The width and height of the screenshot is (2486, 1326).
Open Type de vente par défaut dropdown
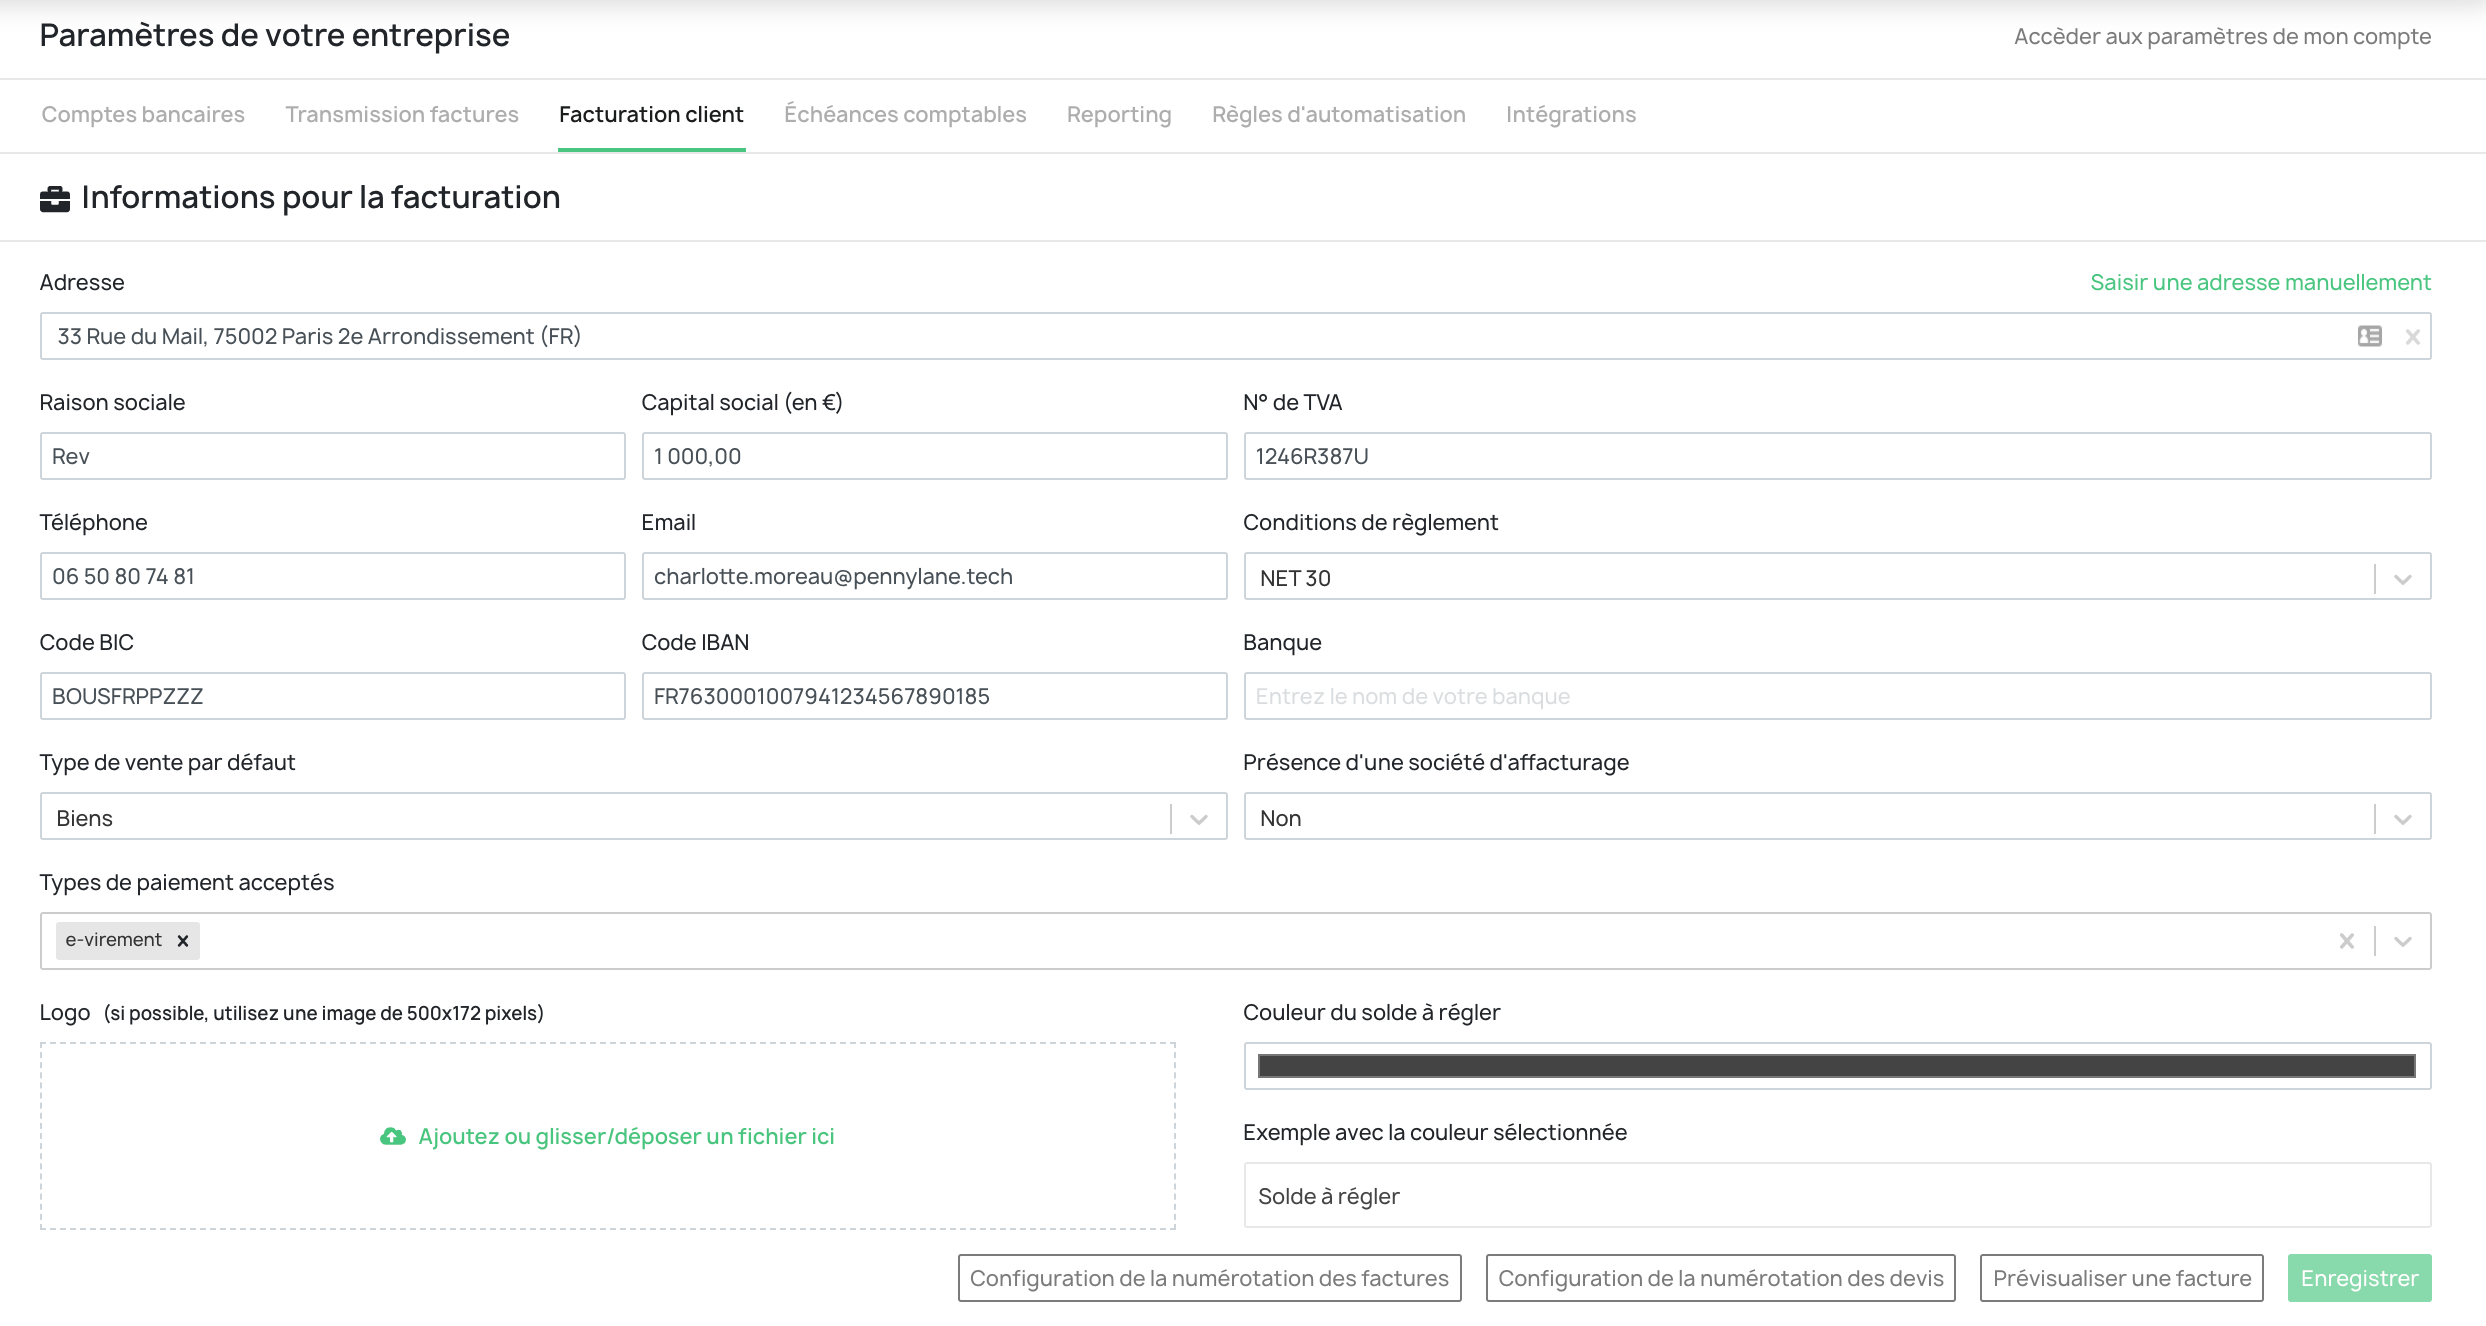(x=1198, y=818)
